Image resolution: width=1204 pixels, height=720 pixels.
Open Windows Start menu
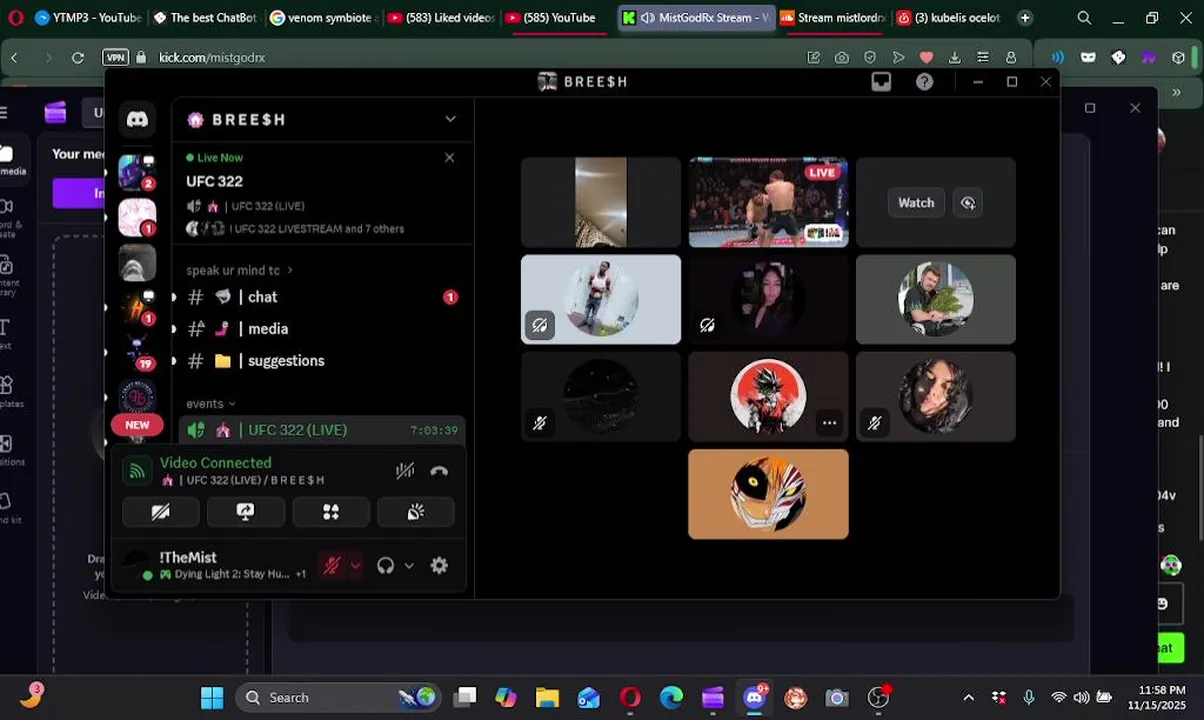point(212,698)
